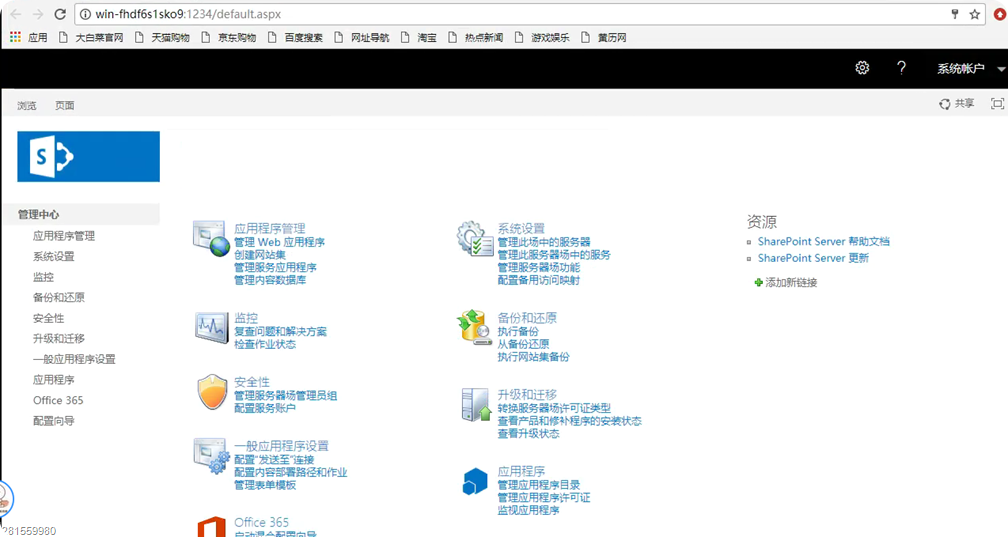Select 系统设置 in the left navigation
1008x537 pixels.
click(53, 257)
